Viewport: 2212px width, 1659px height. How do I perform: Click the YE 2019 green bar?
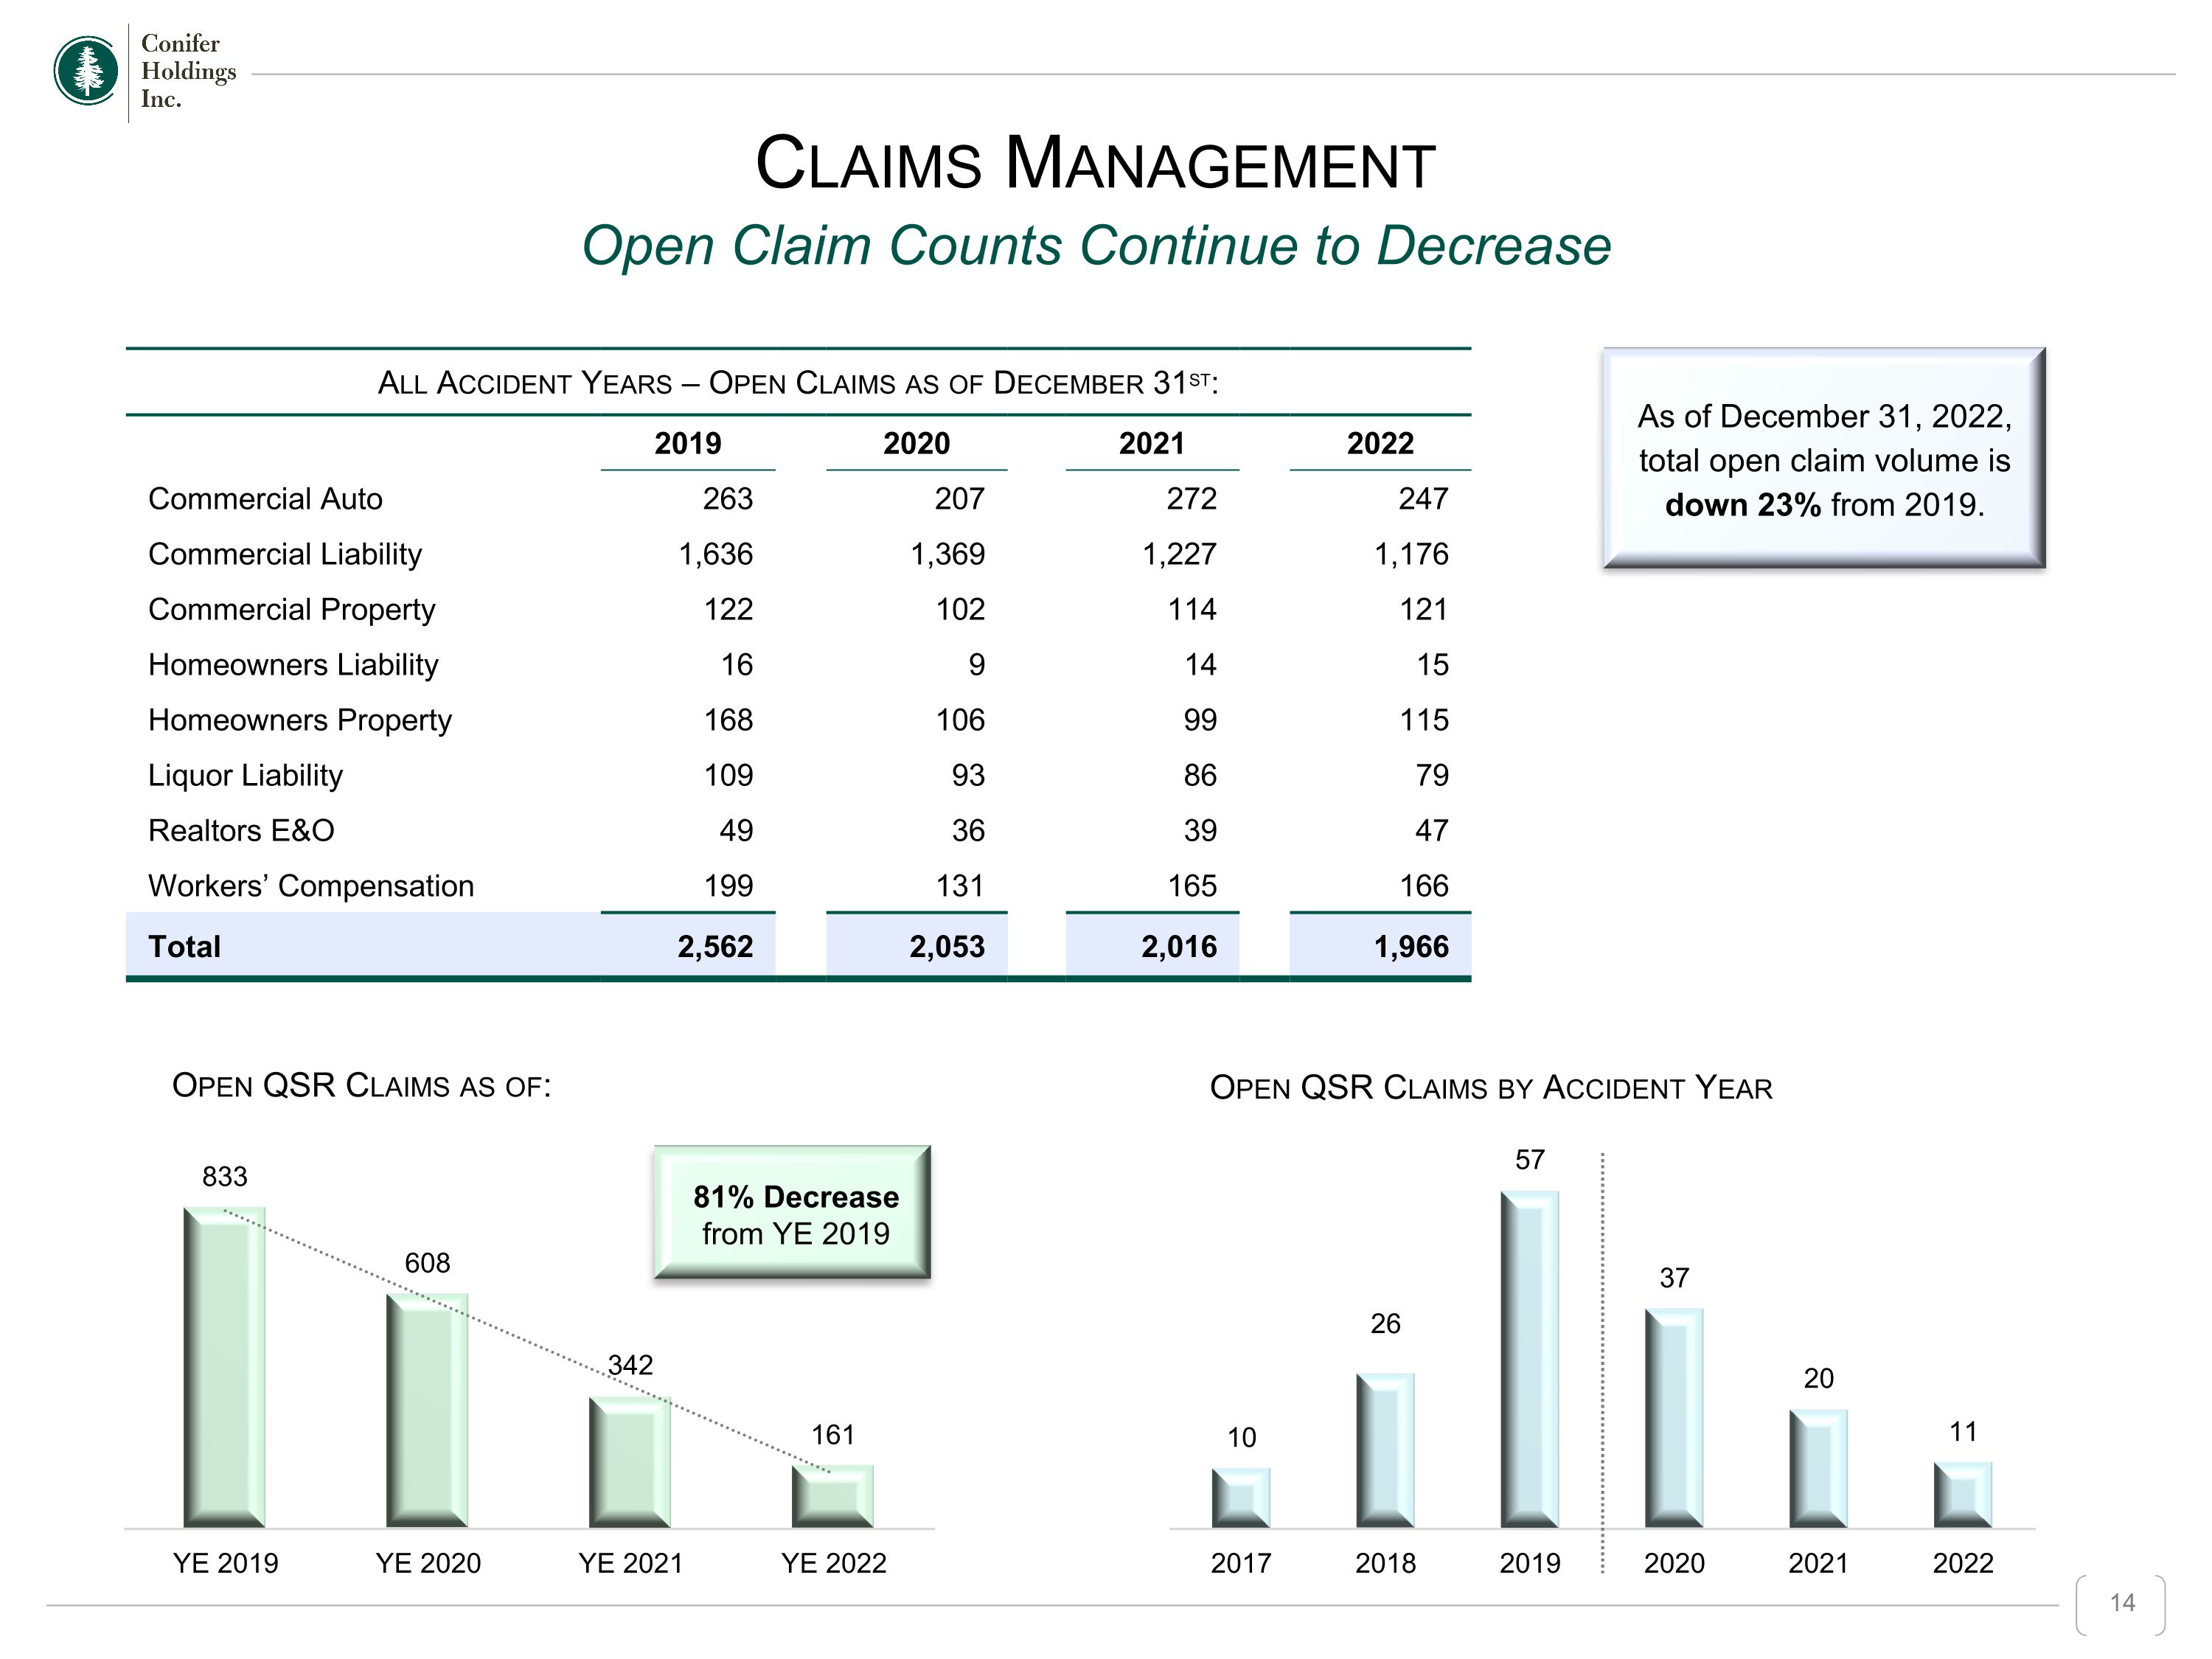click(x=224, y=1367)
